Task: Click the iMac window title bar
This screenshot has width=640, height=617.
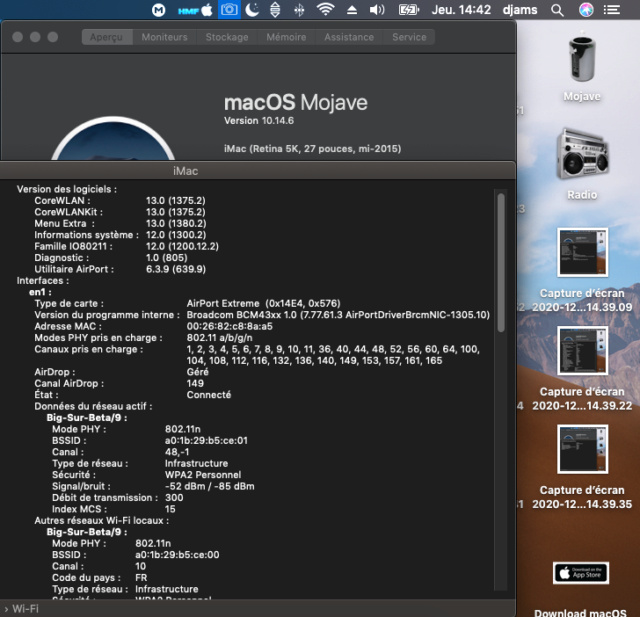Action: pos(258,171)
